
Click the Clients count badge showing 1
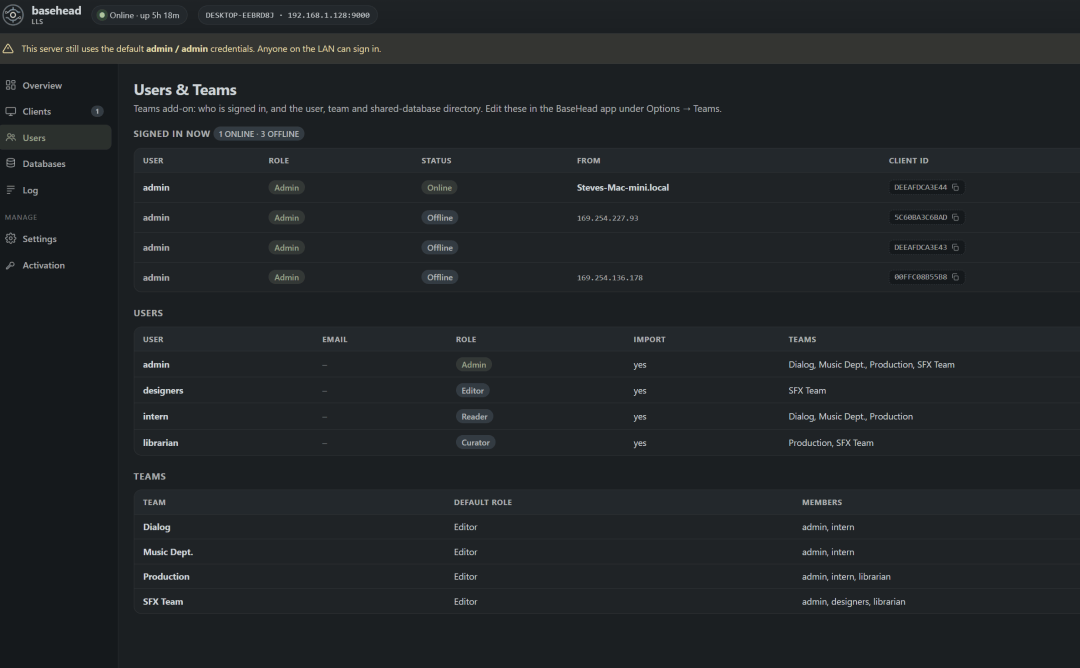[97, 112]
